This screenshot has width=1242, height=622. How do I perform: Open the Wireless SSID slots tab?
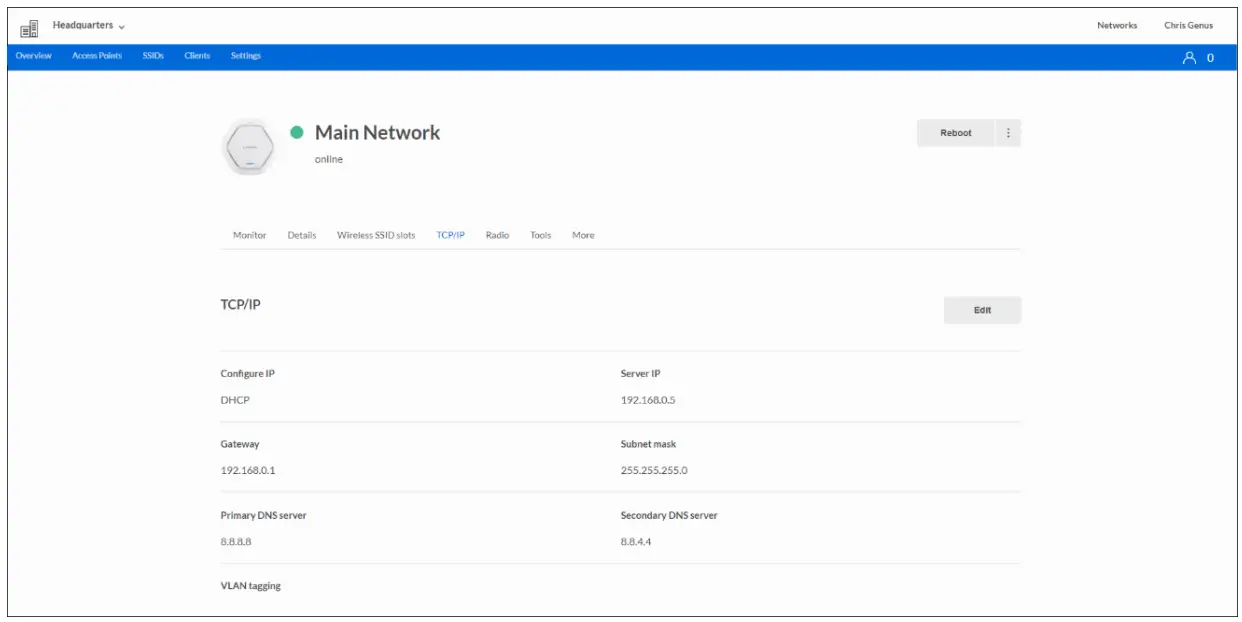[x=376, y=236]
